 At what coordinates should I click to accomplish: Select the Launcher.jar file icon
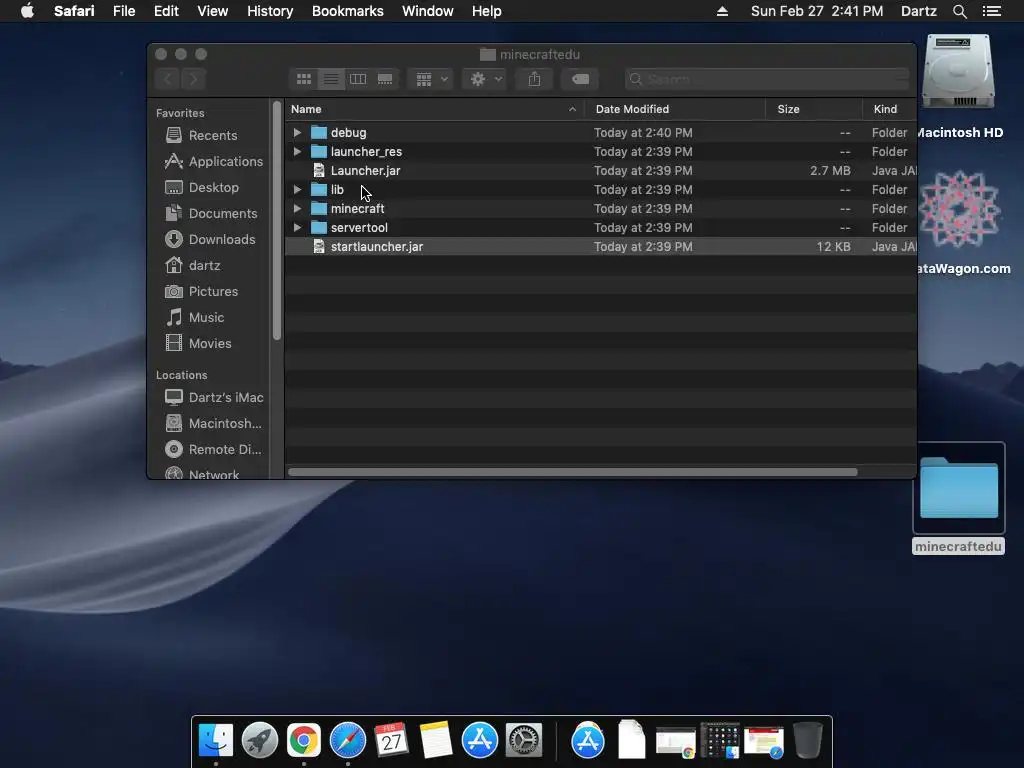pos(319,170)
